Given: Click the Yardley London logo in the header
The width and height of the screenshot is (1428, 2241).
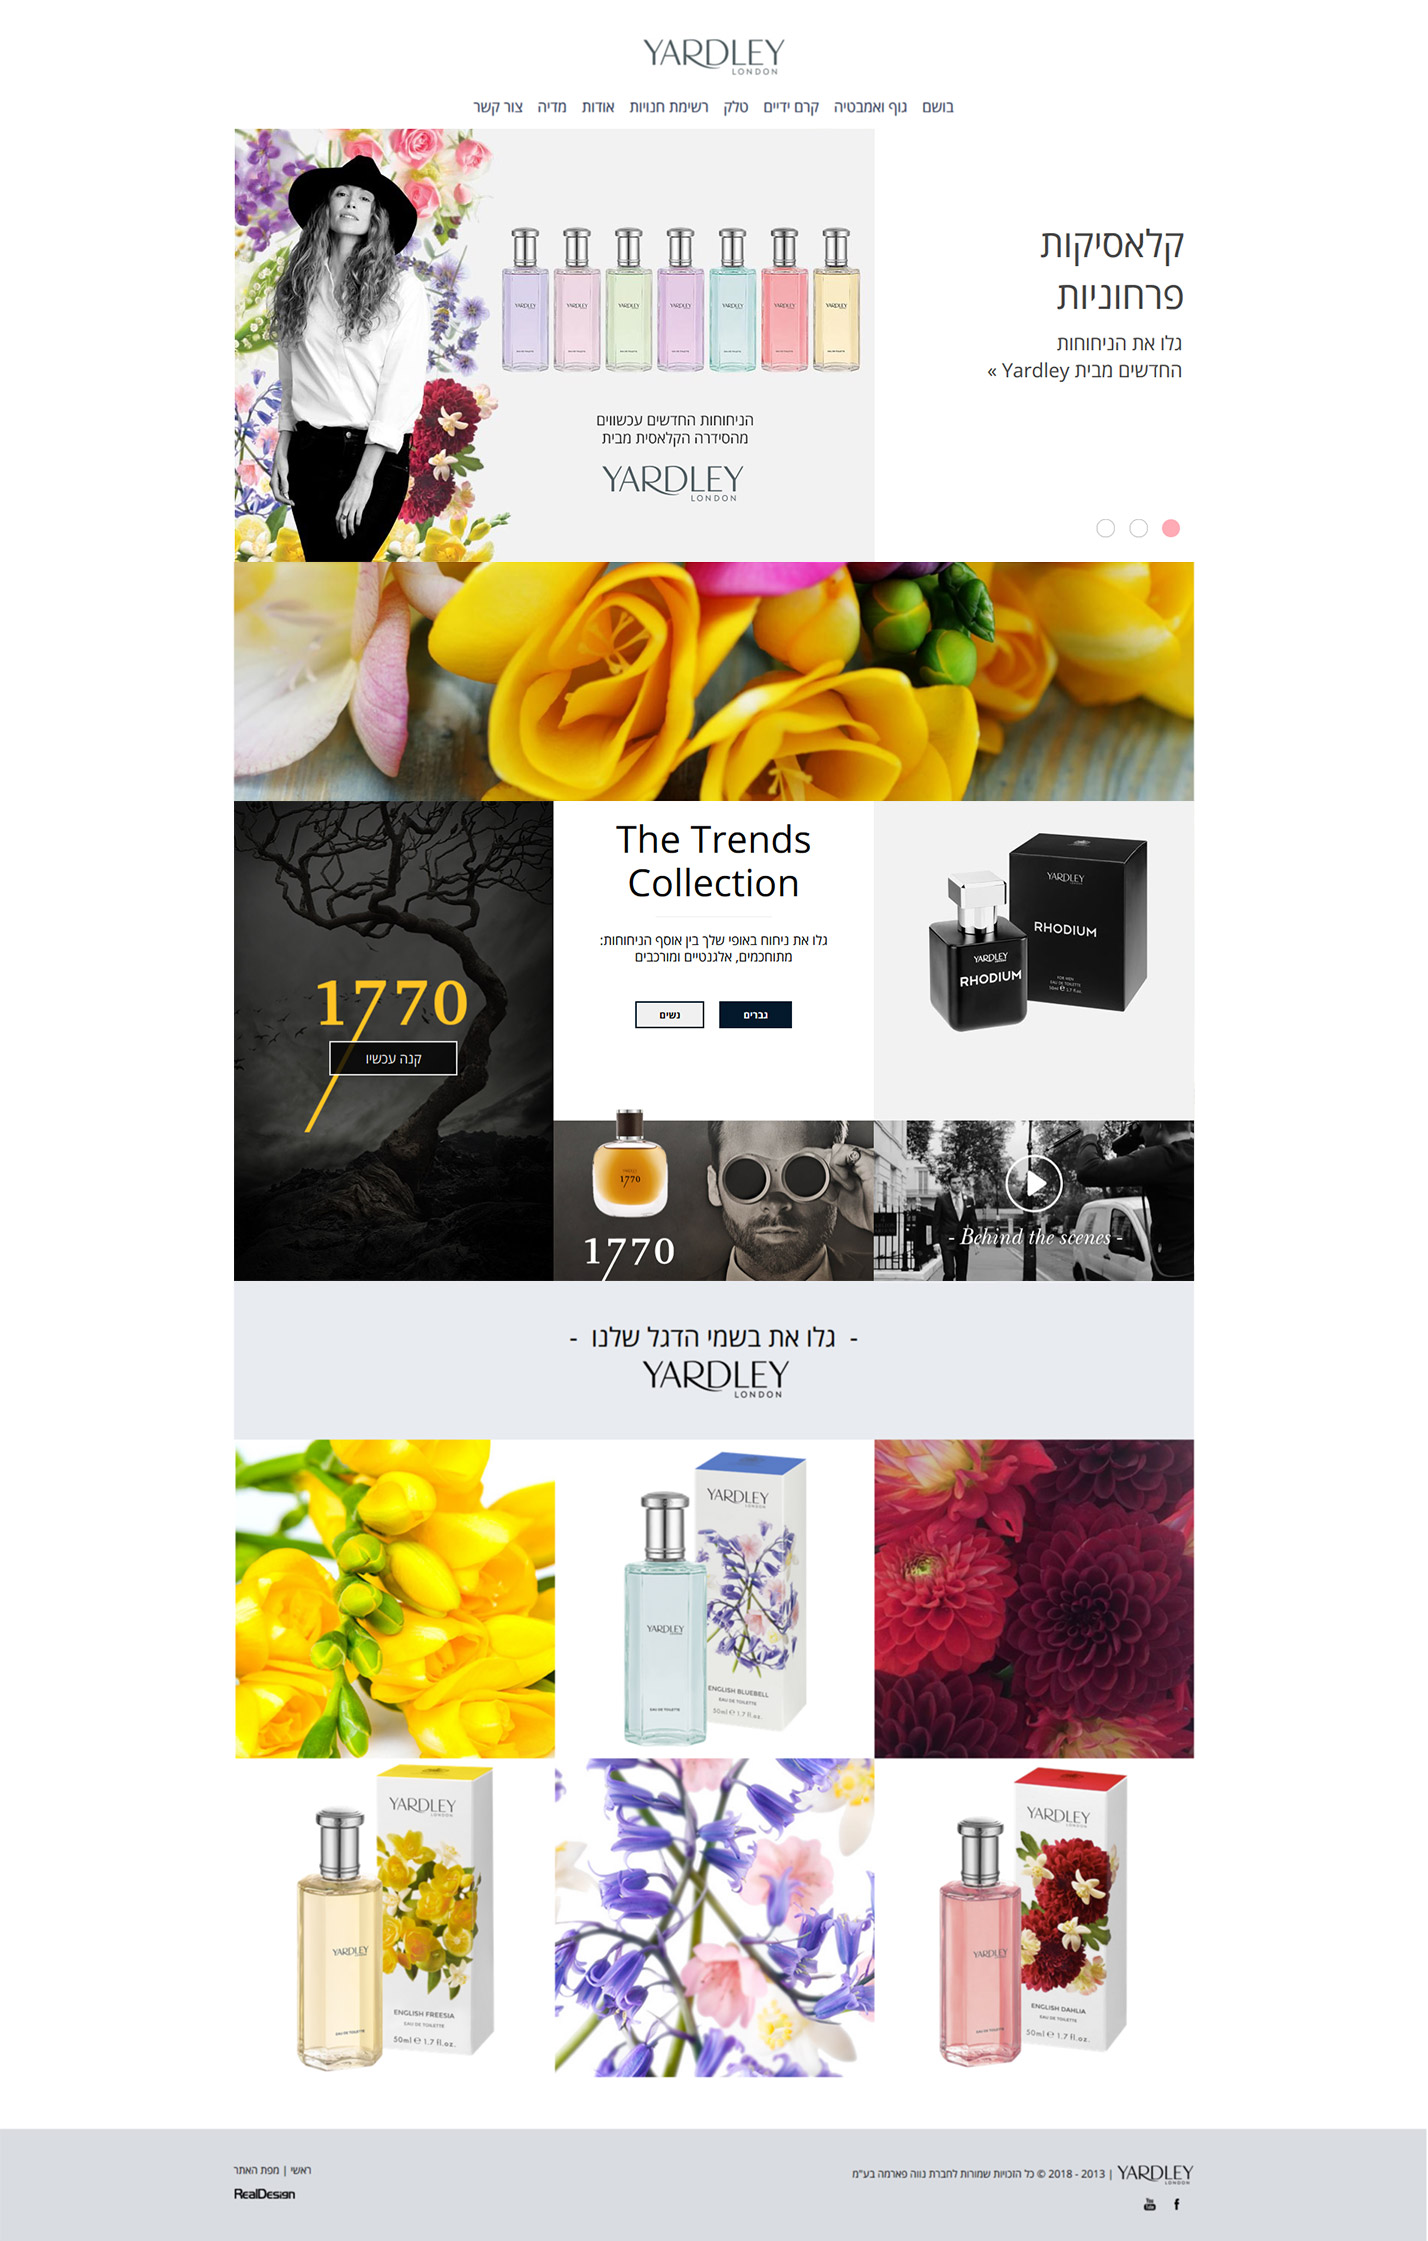Looking at the screenshot, I should (x=713, y=56).
